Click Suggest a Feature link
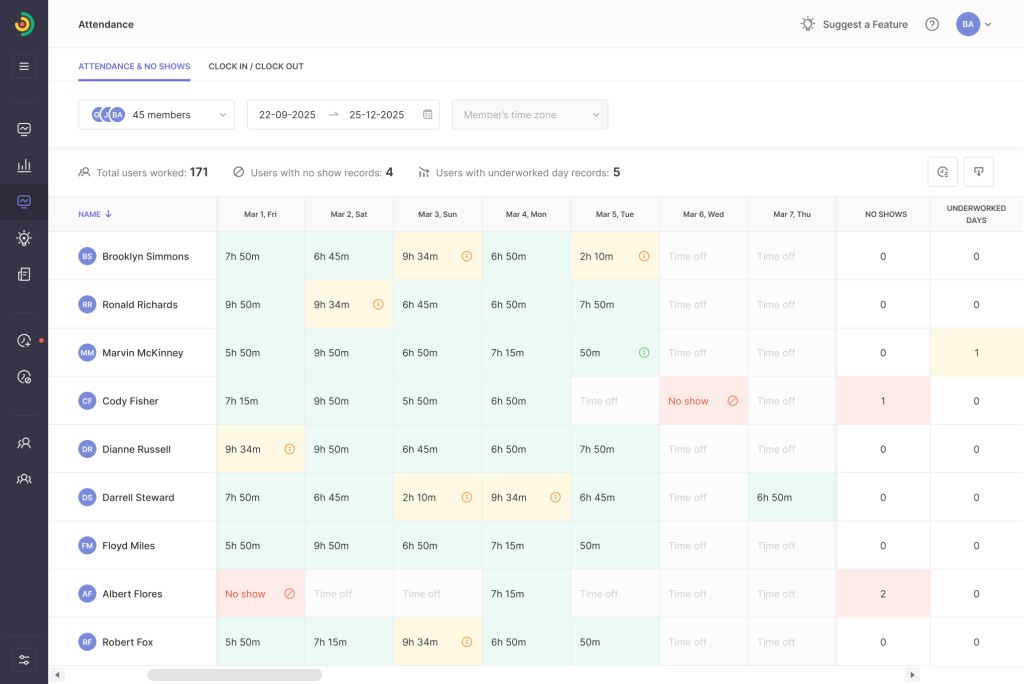This screenshot has width=1024, height=684. 854,24
